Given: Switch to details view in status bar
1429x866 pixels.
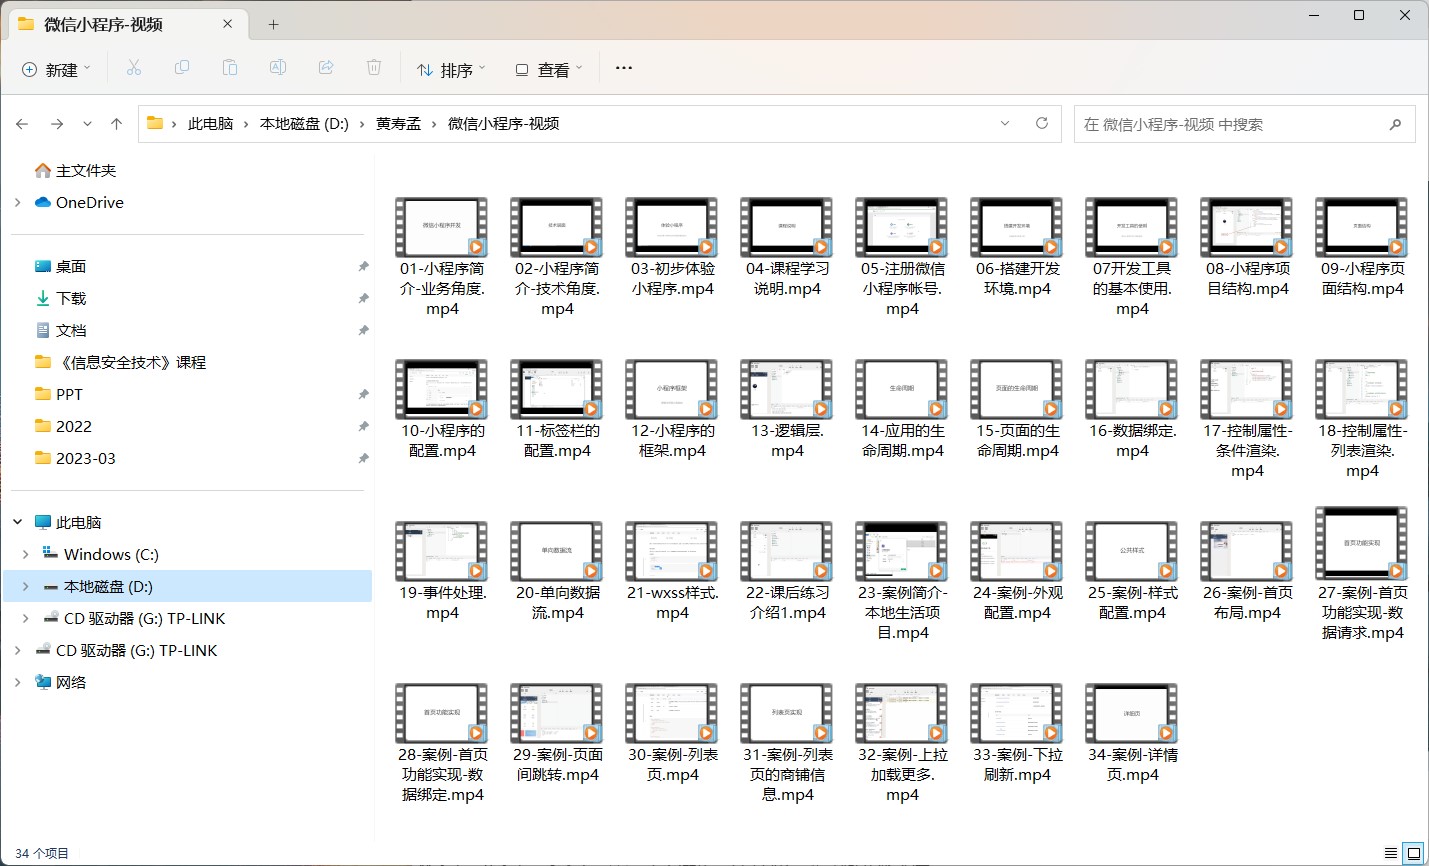Looking at the screenshot, I should pos(1391,853).
